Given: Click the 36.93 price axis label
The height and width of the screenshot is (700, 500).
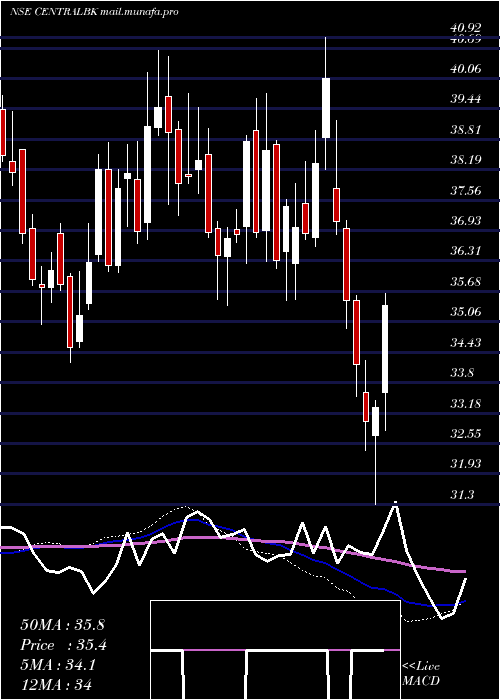Looking at the screenshot, I should click(x=467, y=221).
